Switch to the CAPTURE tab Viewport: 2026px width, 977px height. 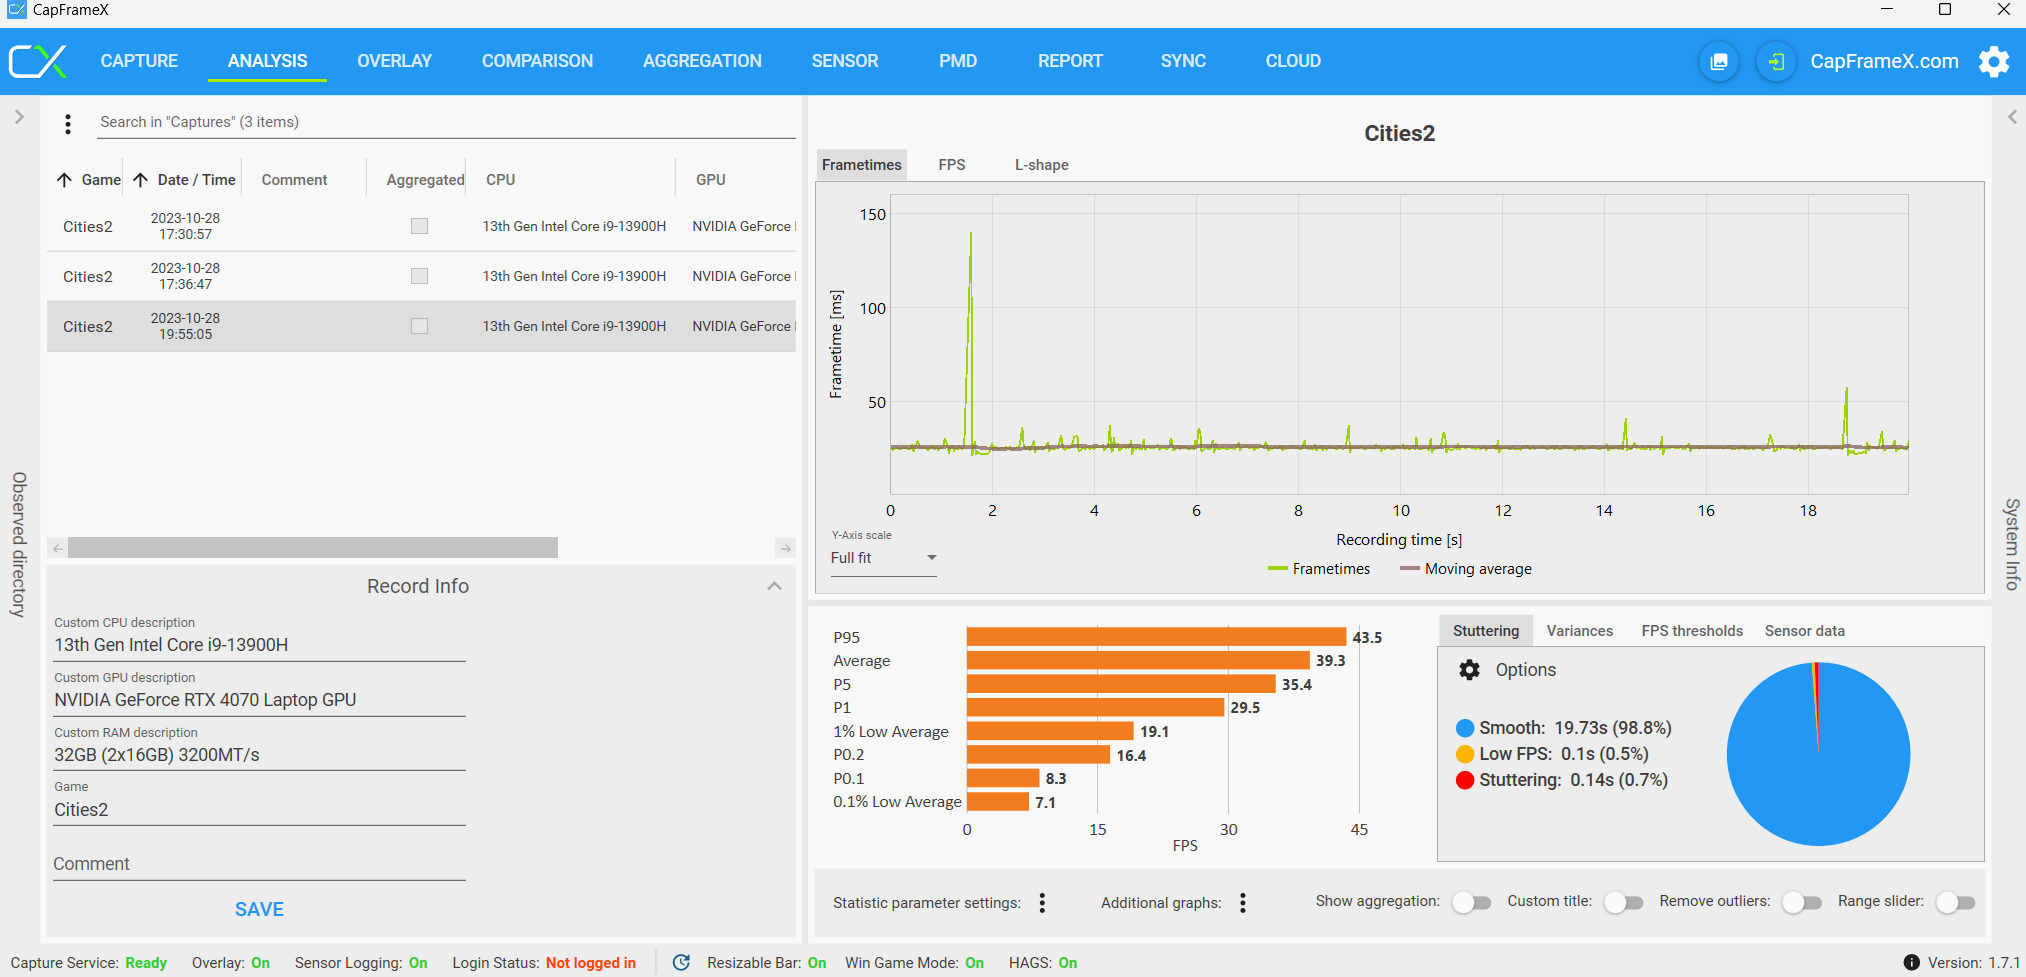point(139,61)
